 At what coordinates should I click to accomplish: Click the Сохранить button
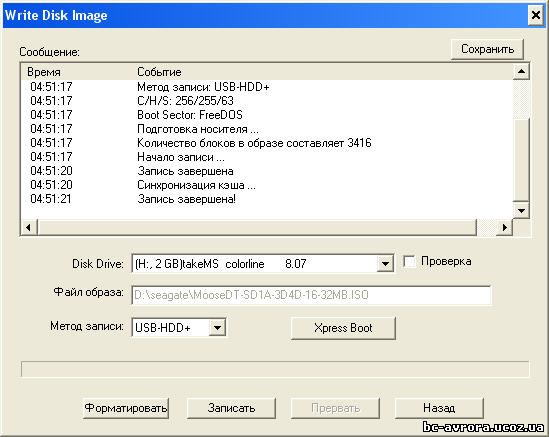(x=487, y=49)
